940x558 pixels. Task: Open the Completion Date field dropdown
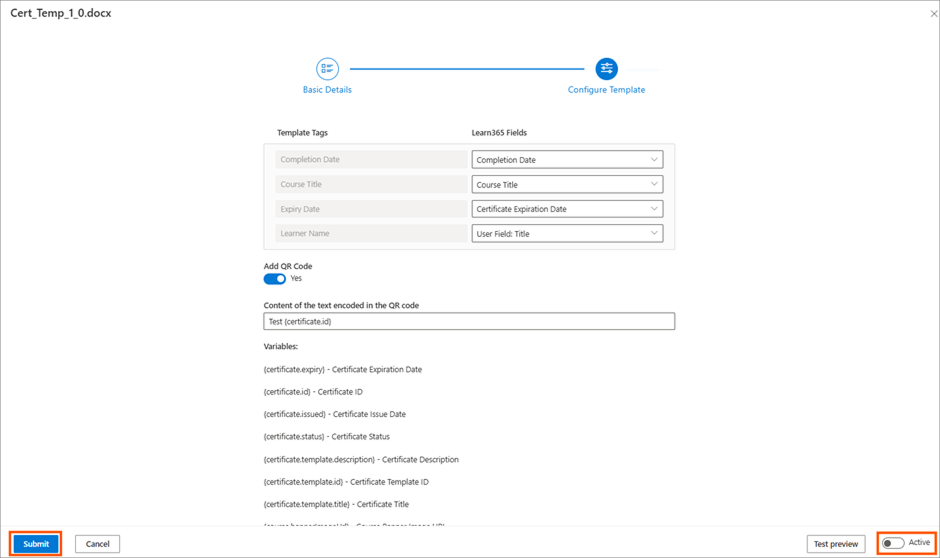point(566,160)
